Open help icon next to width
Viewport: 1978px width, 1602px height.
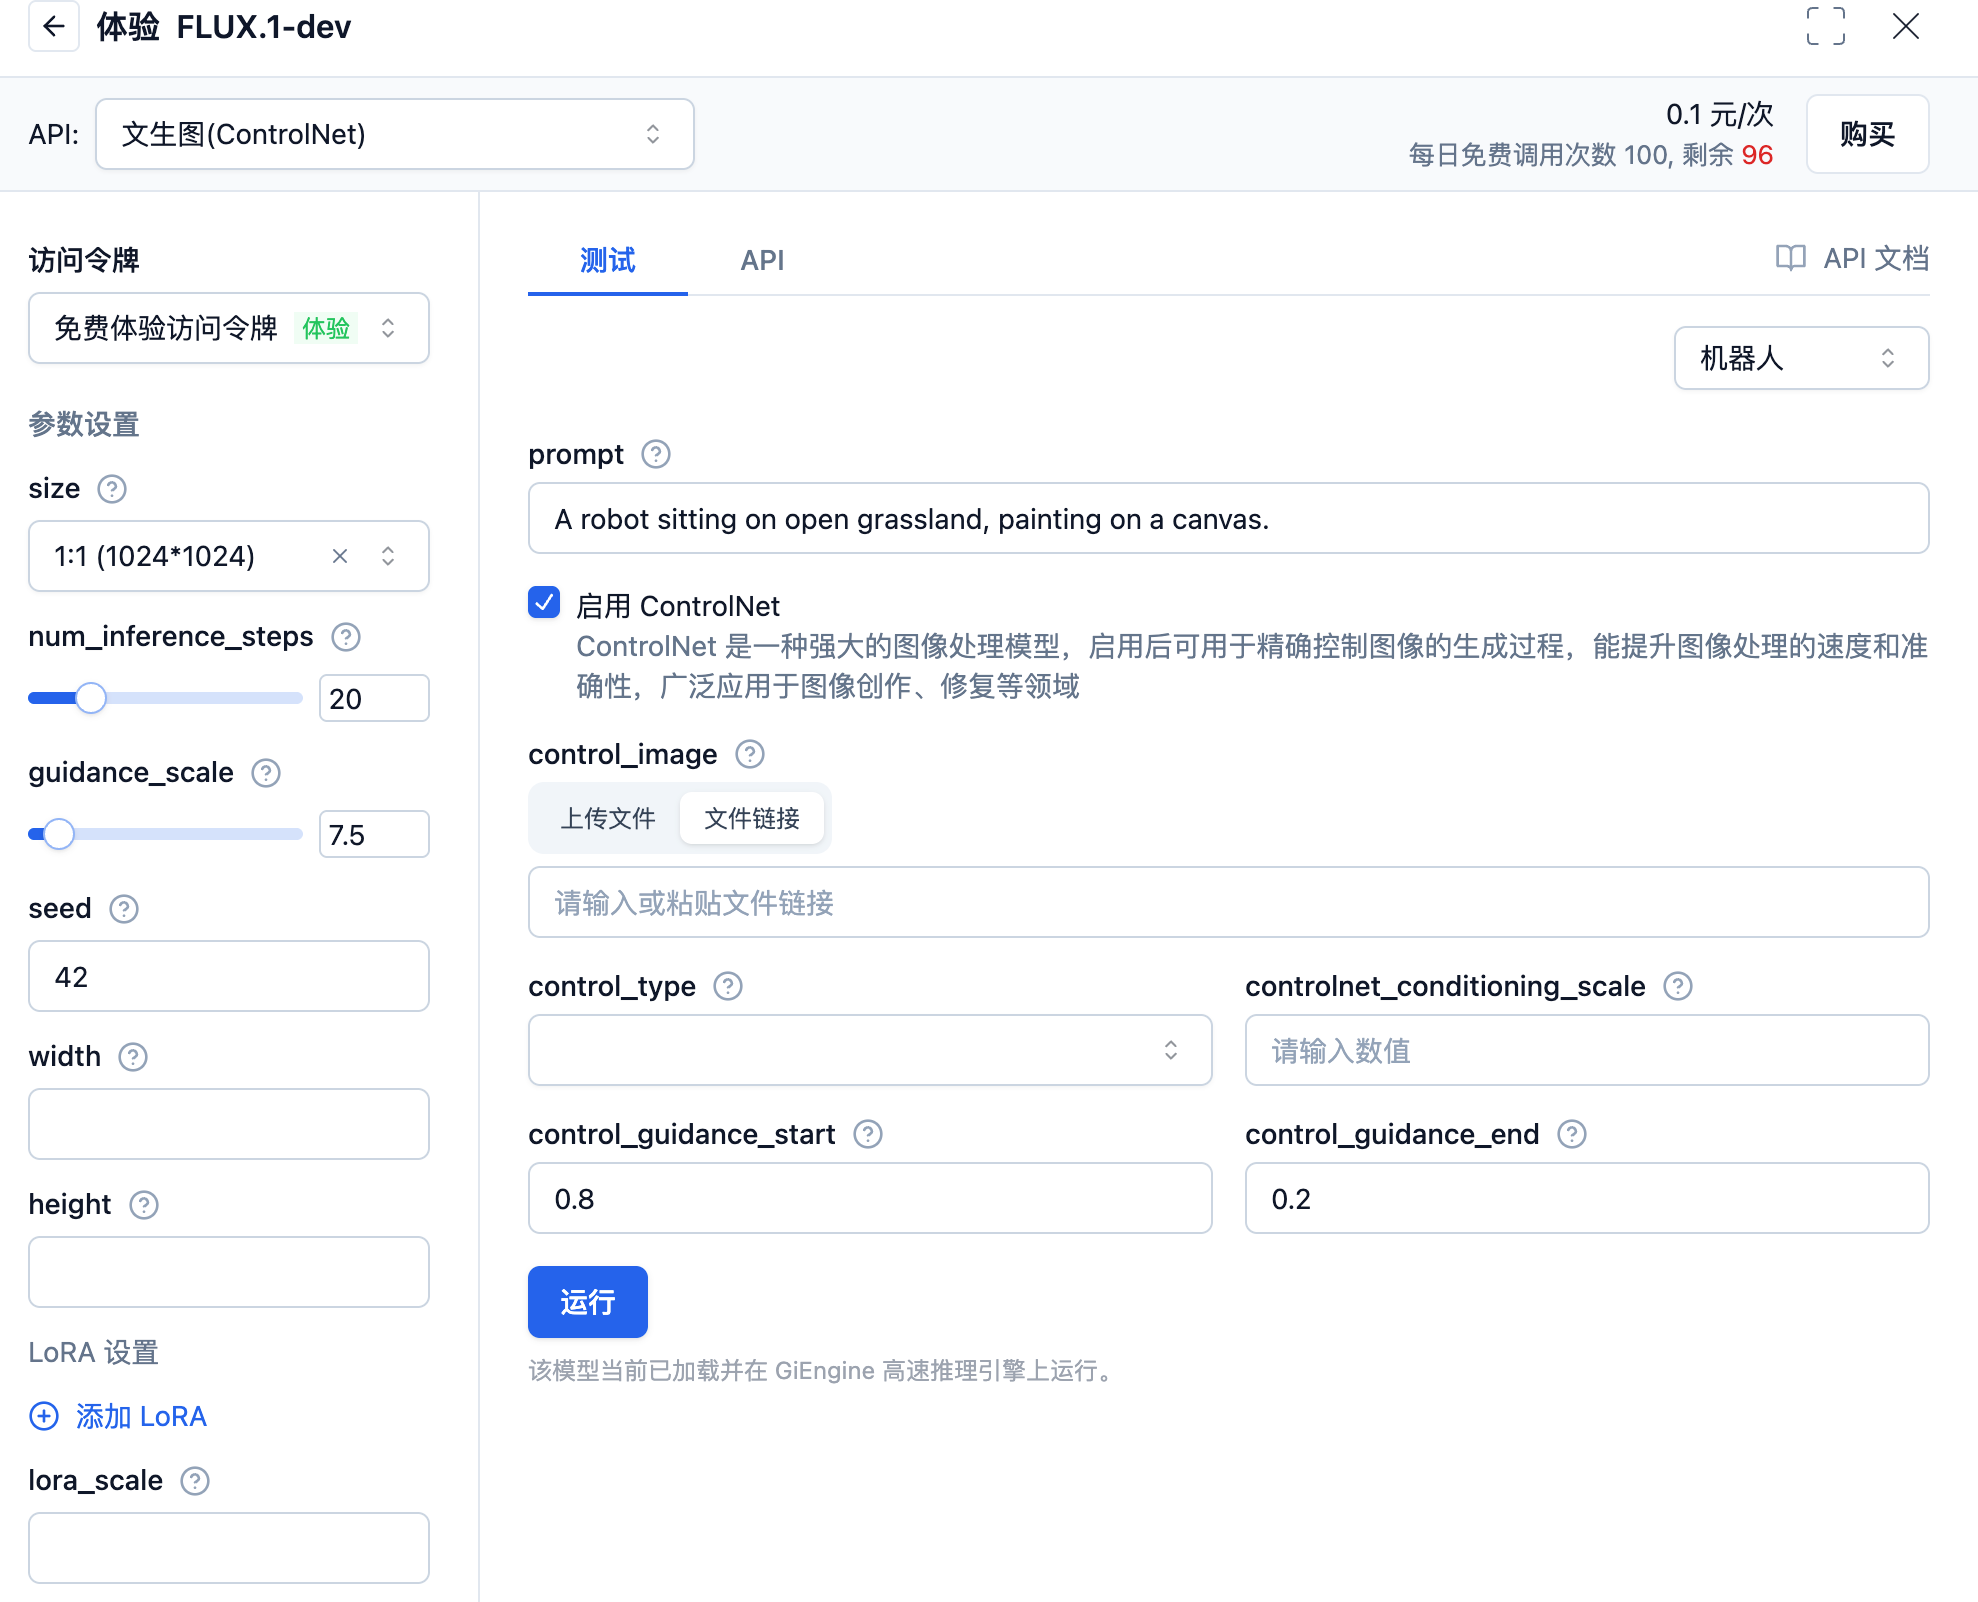click(133, 1057)
